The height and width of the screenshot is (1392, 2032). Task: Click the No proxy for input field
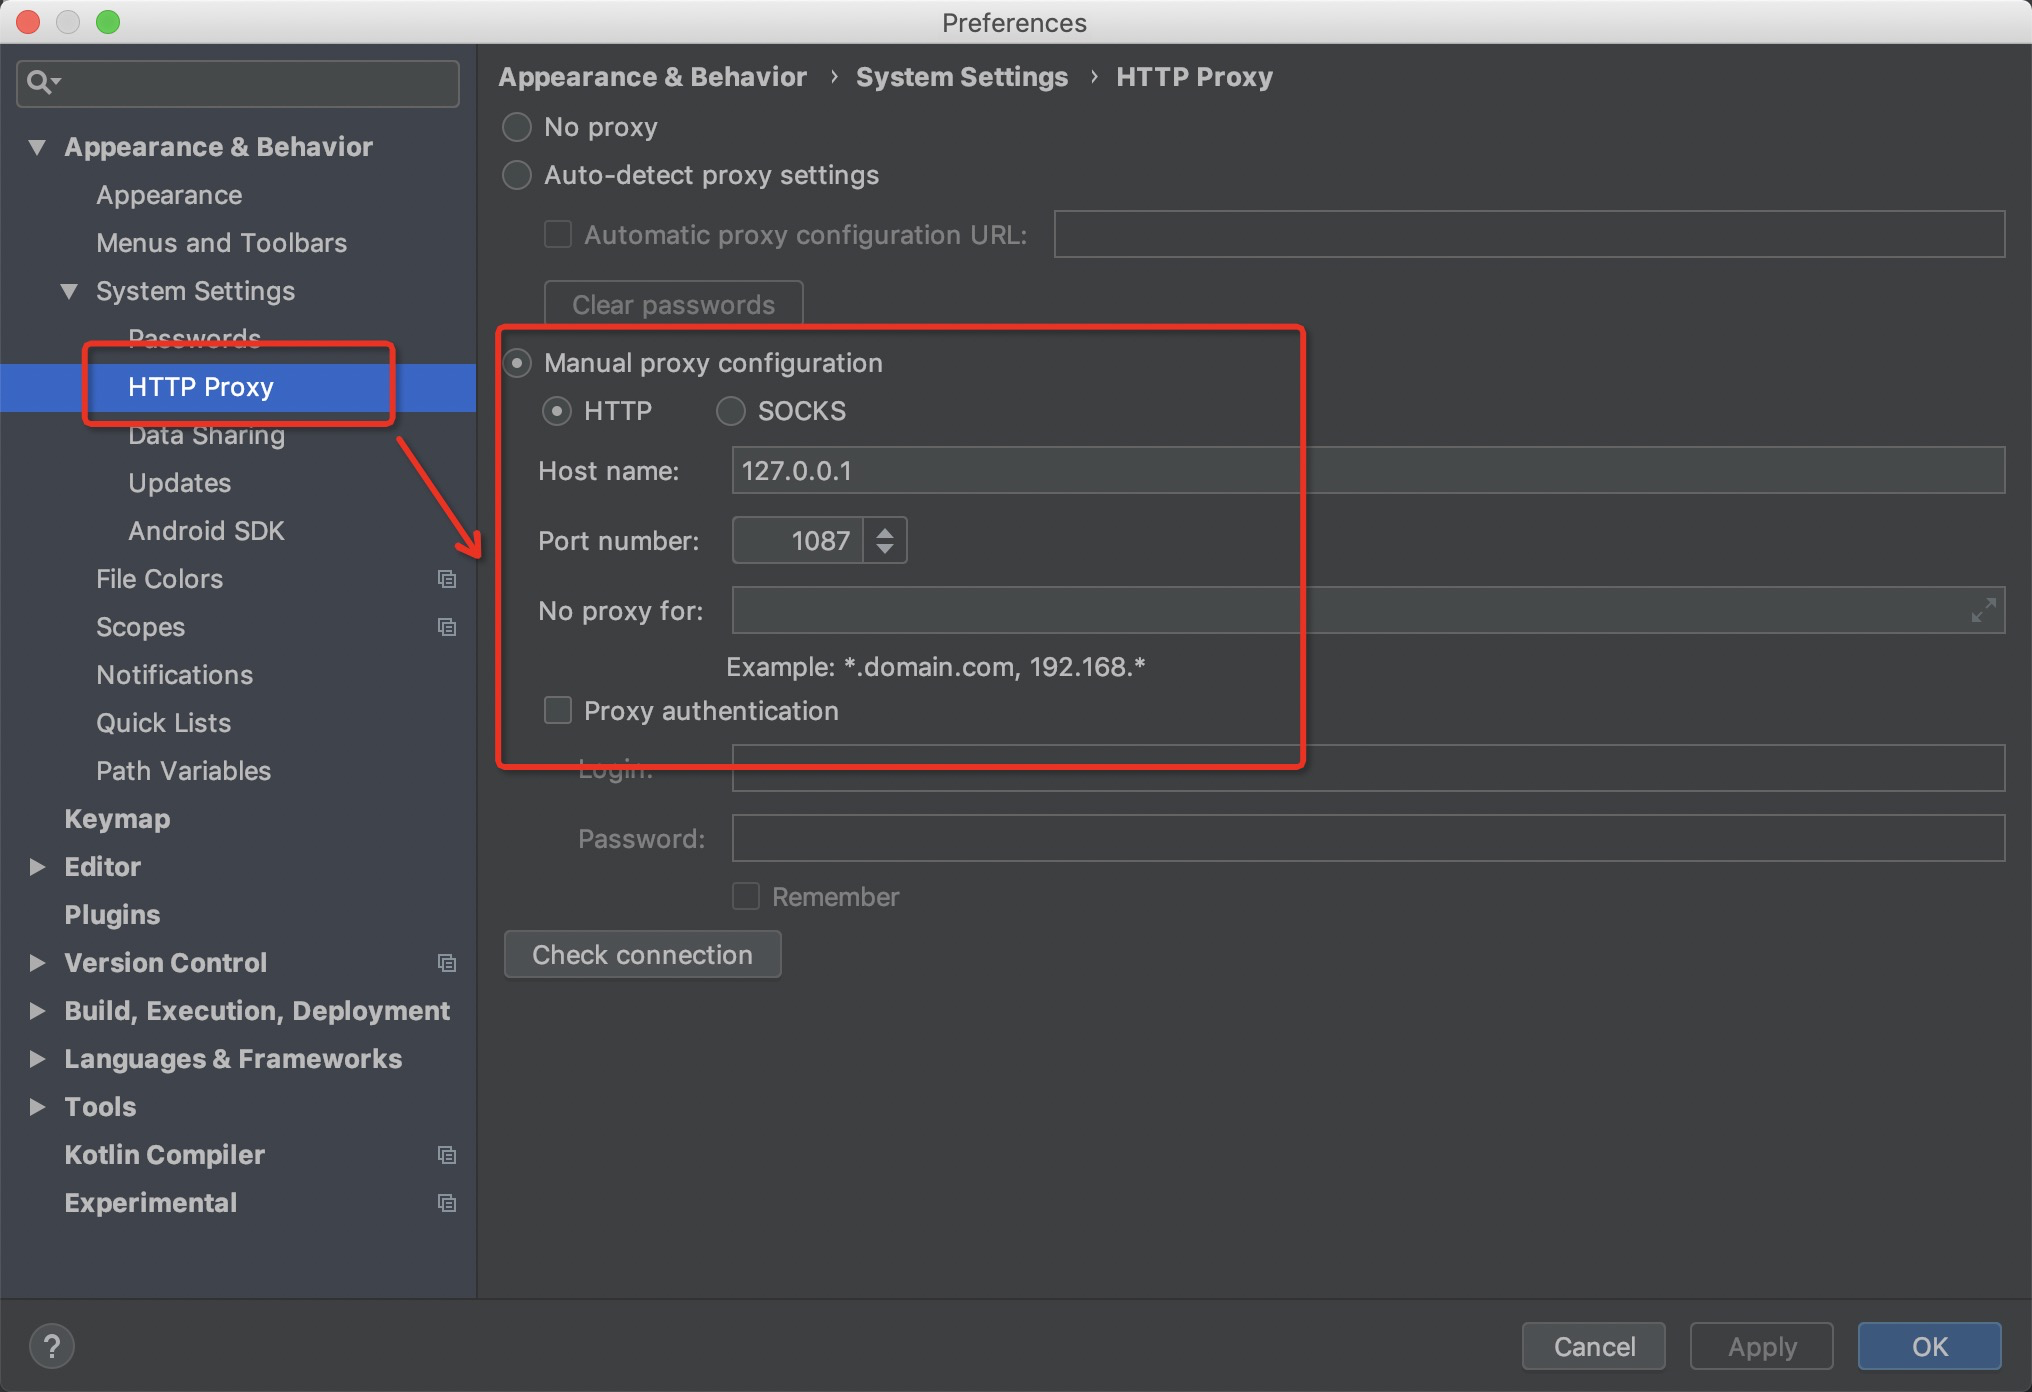[1368, 610]
